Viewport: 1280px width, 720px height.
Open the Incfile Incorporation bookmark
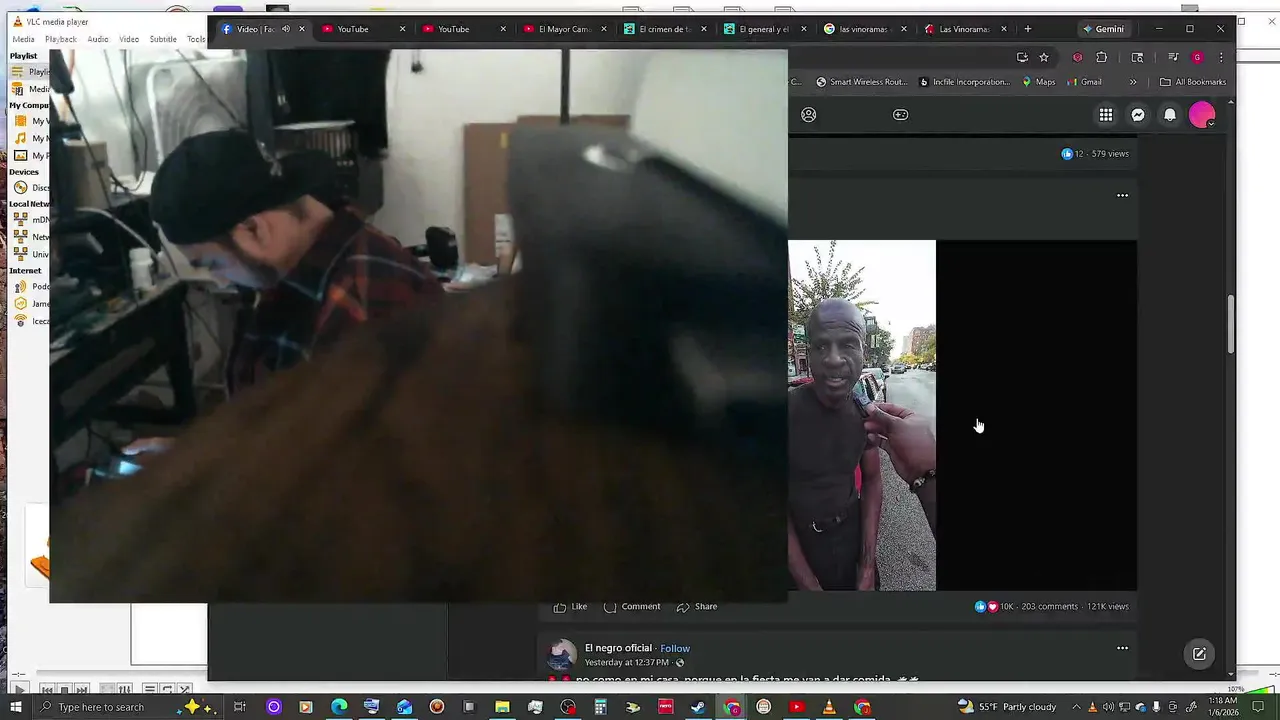964,82
